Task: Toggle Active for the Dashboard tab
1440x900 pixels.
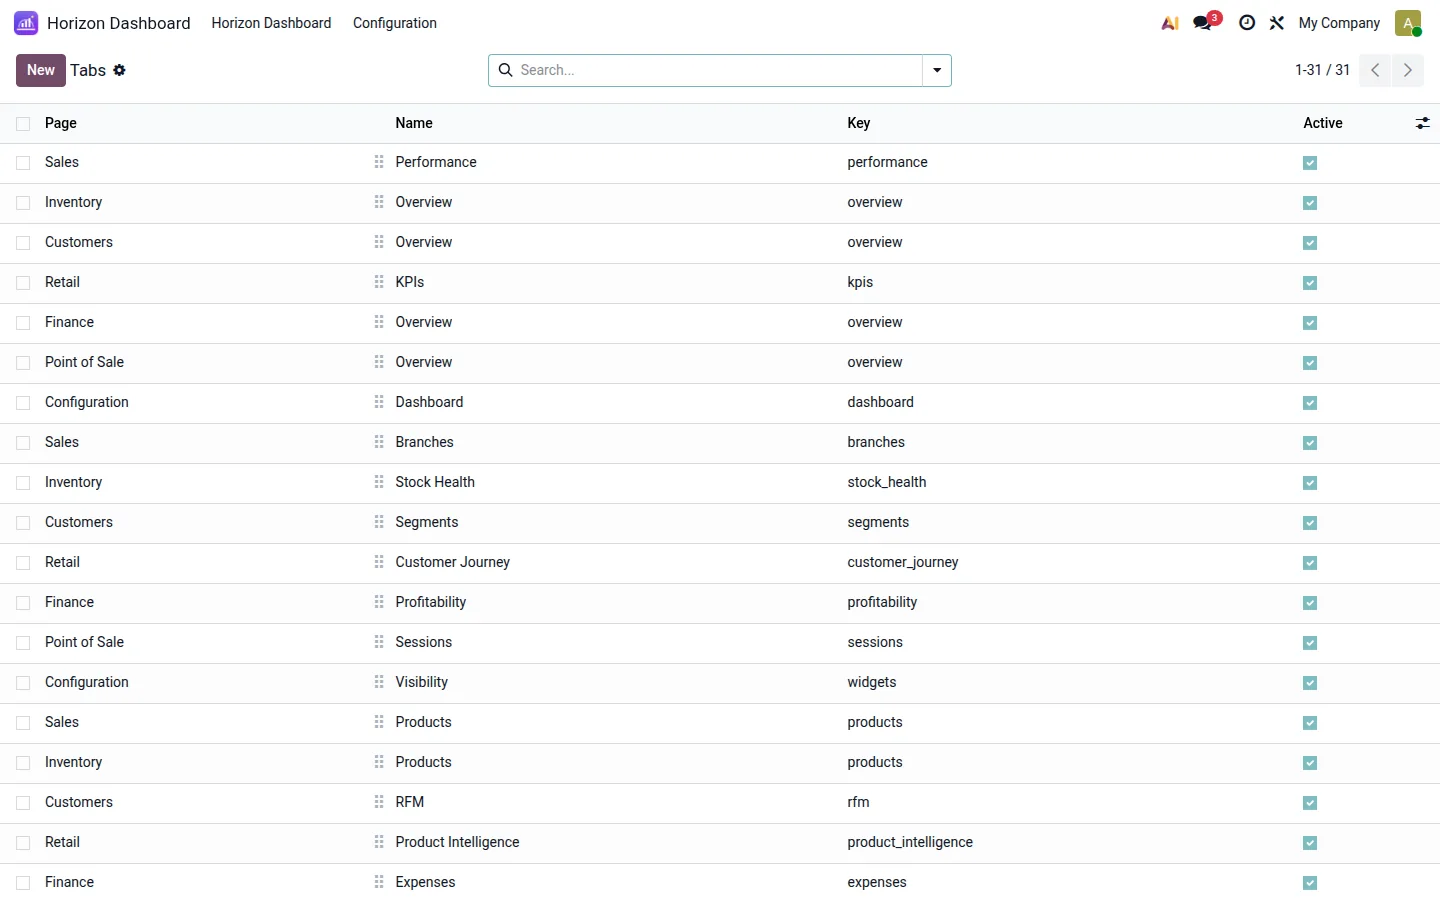Action: coord(1310,403)
